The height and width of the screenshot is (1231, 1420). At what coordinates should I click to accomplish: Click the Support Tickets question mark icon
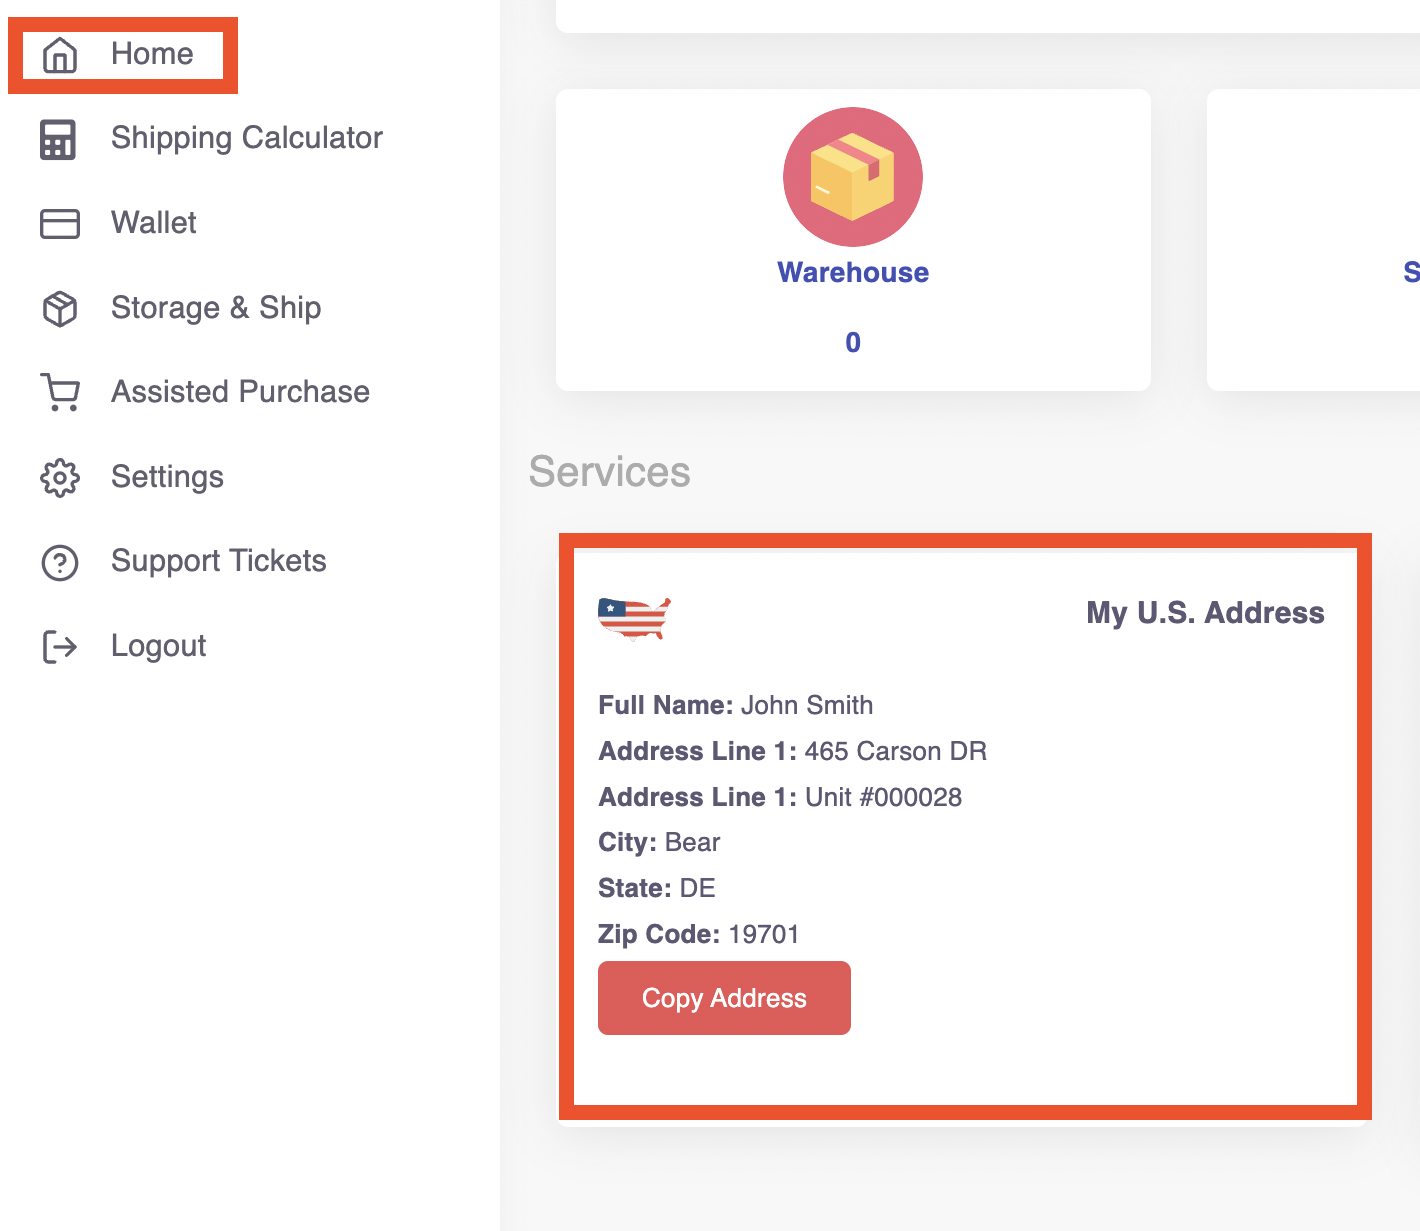coord(60,562)
